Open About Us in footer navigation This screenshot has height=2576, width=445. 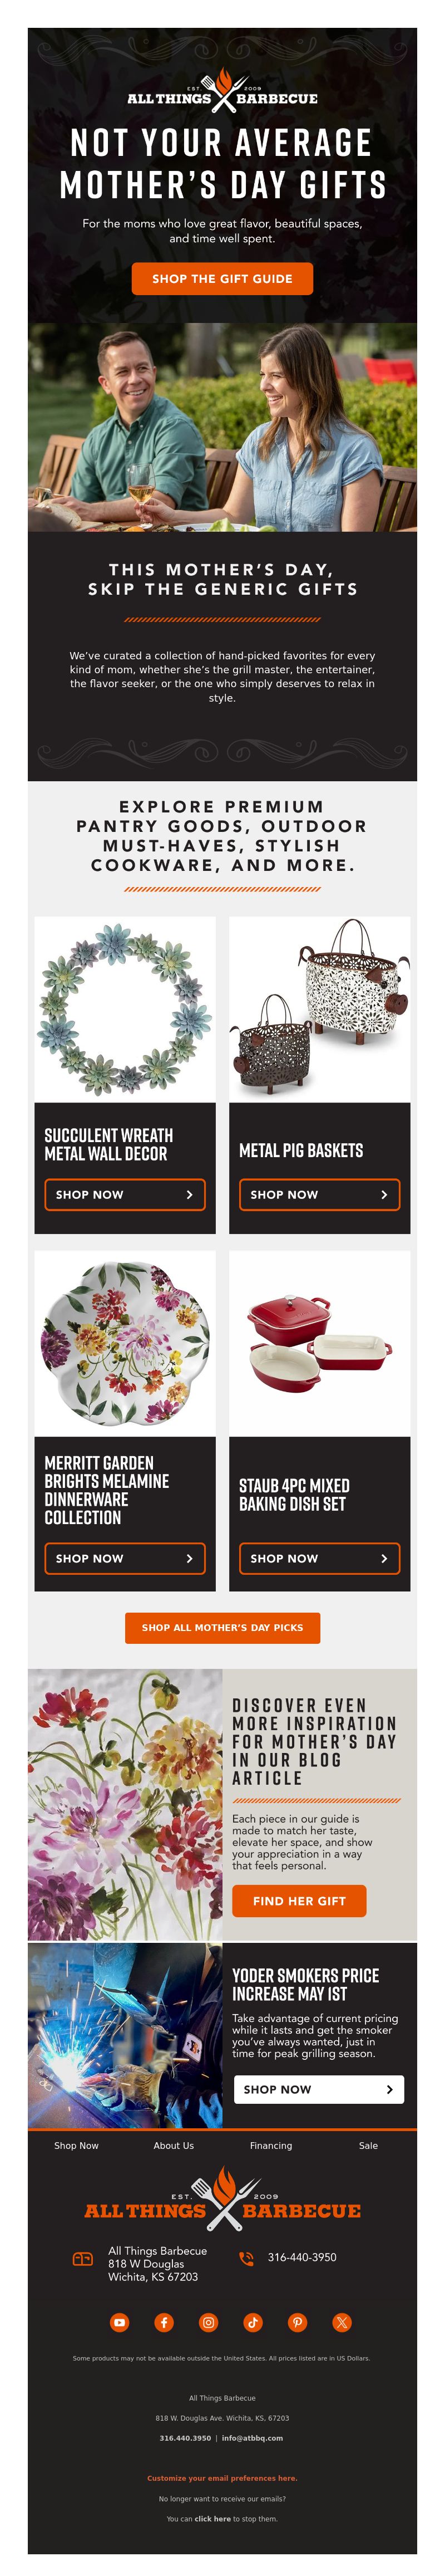[174, 2146]
